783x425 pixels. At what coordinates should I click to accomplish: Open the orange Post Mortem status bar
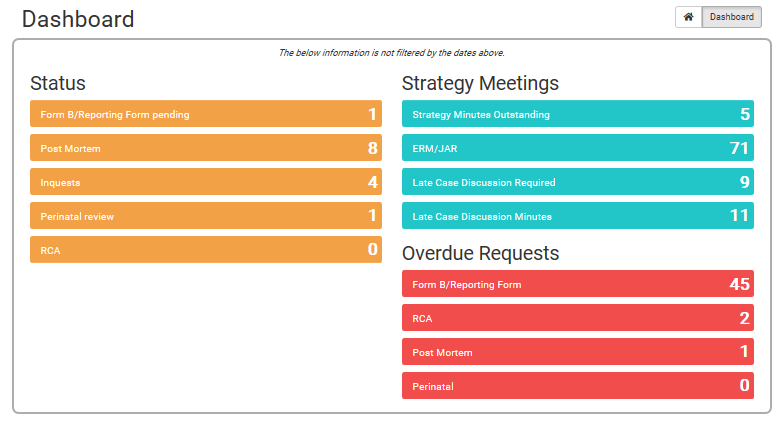(x=205, y=148)
